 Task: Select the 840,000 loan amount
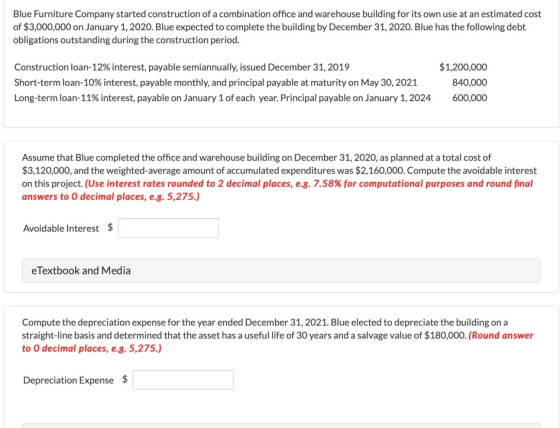[470, 83]
